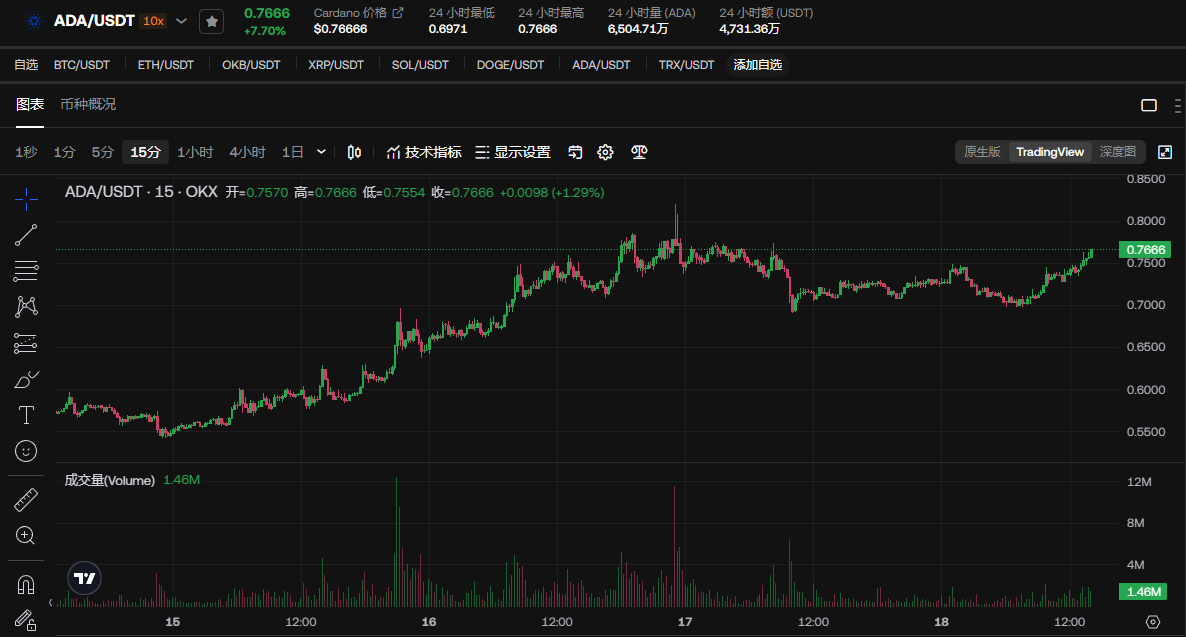Switch to the 深度图 depth chart view
This screenshot has height=637, width=1186.
click(1118, 152)
